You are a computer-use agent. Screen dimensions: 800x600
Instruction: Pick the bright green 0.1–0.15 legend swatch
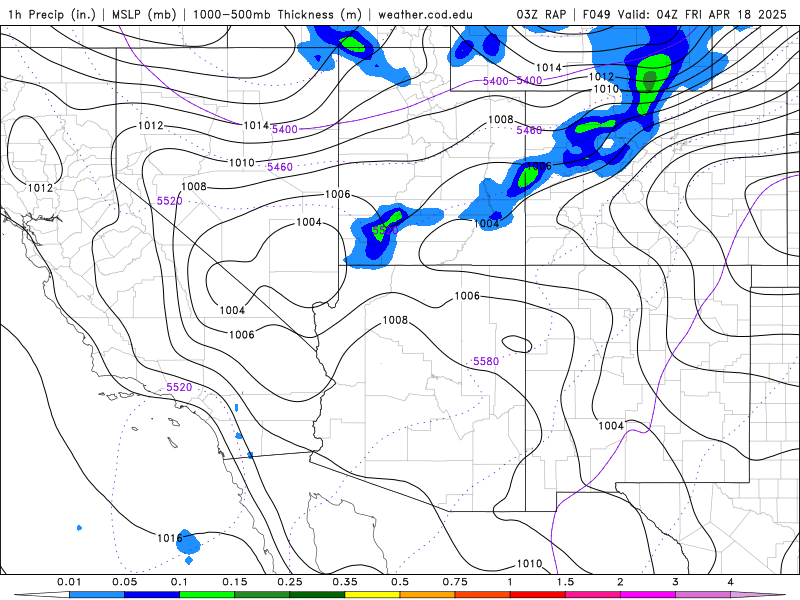point(207,595)
